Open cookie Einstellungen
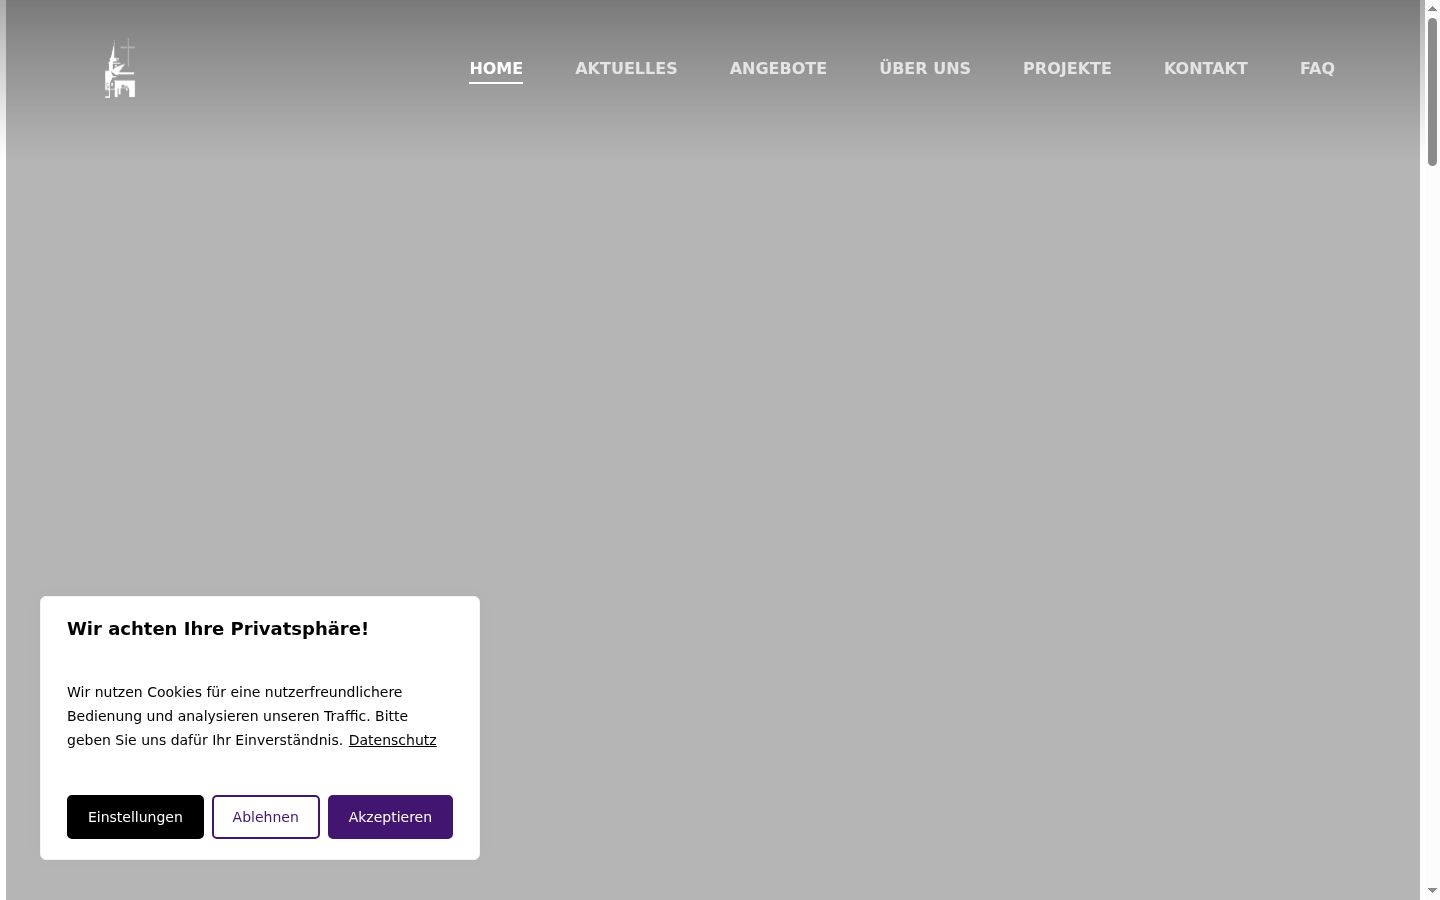 [x=135, y=817]
